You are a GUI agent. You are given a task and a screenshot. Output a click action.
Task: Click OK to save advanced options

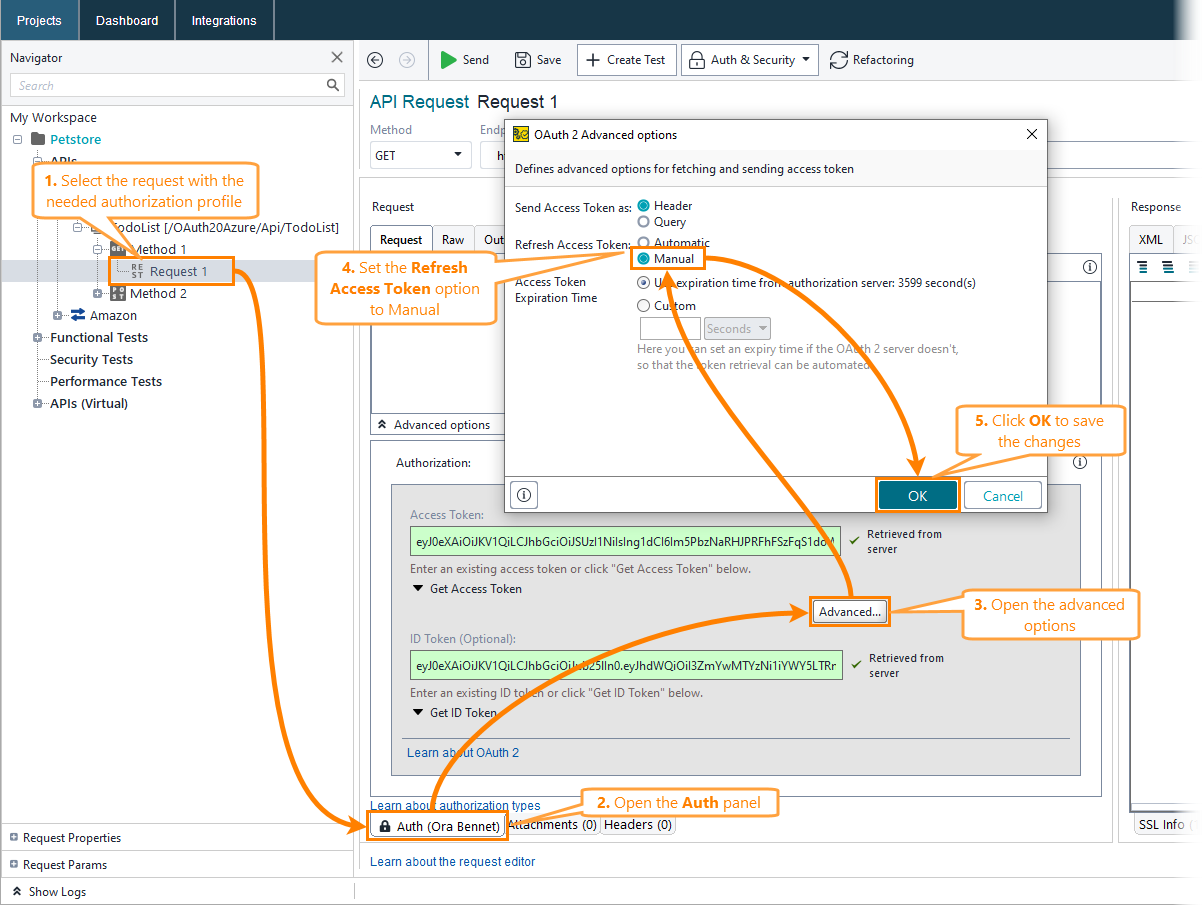(x=917, y=496)
